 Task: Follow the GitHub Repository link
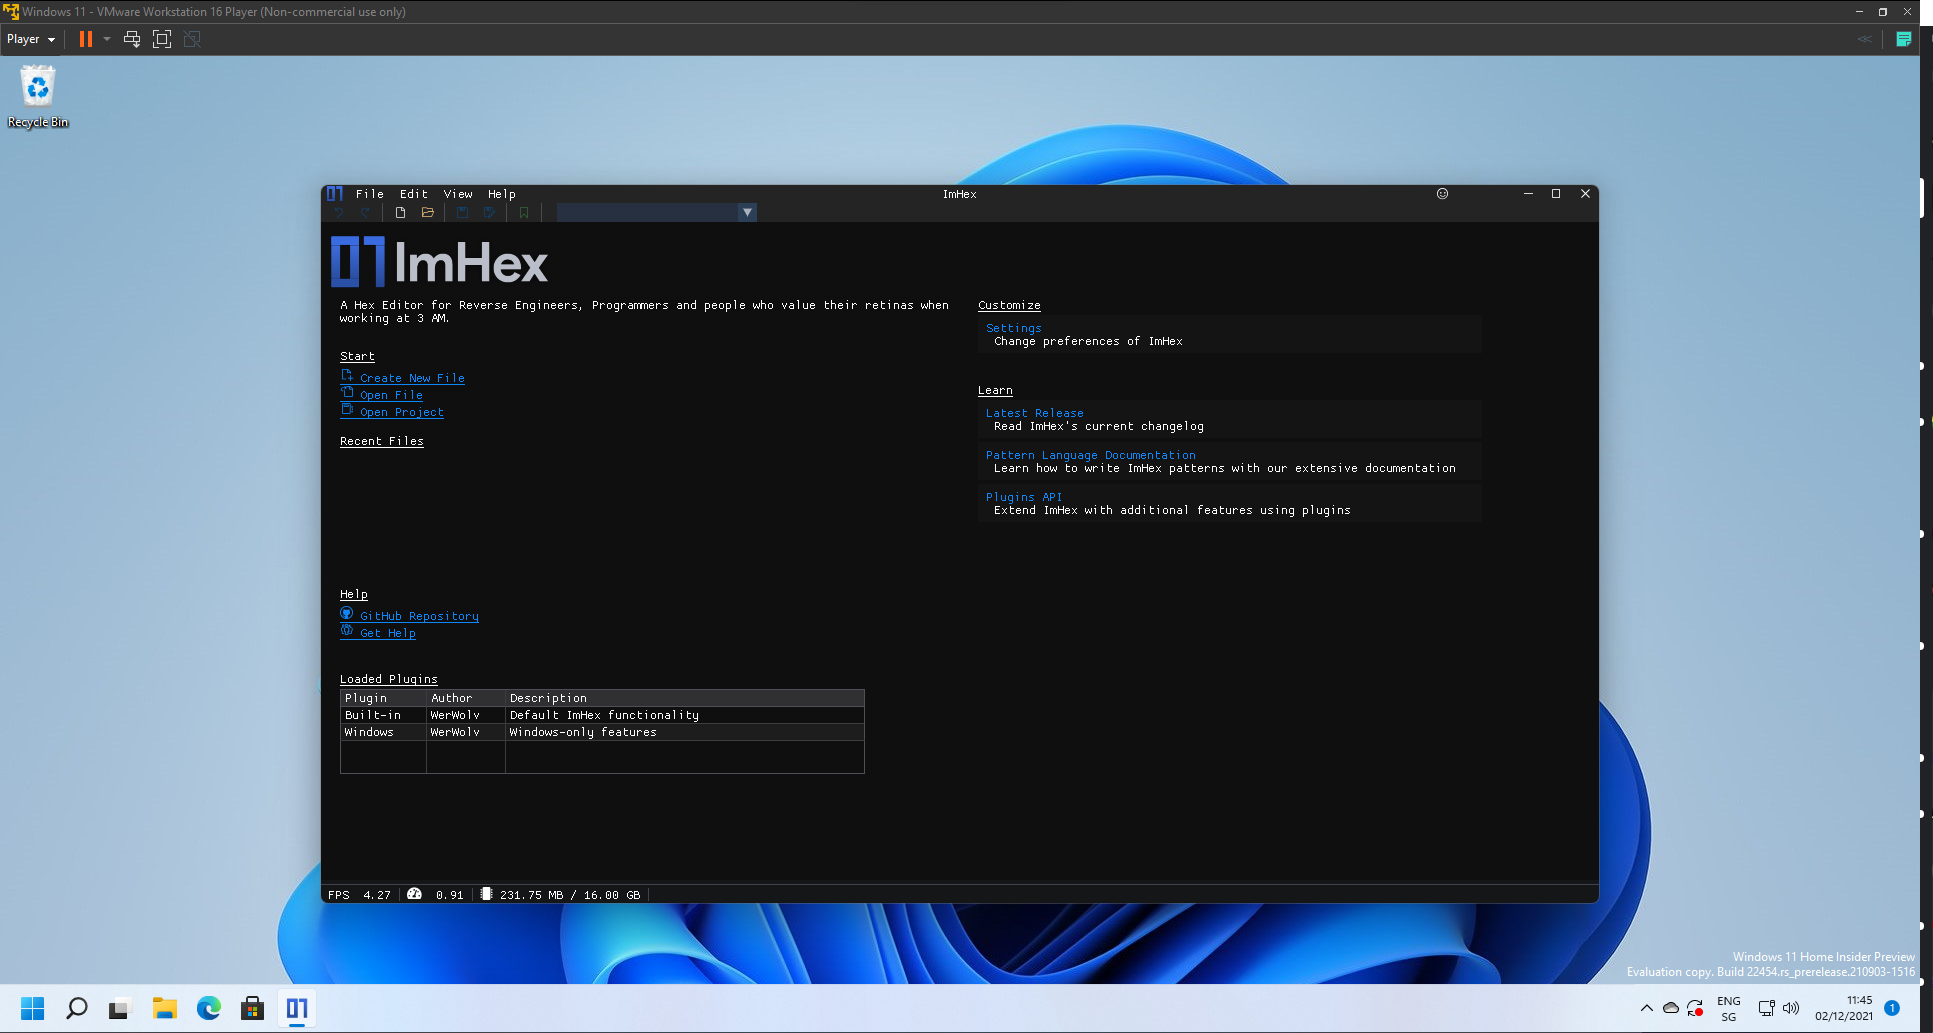click(418, 615)
